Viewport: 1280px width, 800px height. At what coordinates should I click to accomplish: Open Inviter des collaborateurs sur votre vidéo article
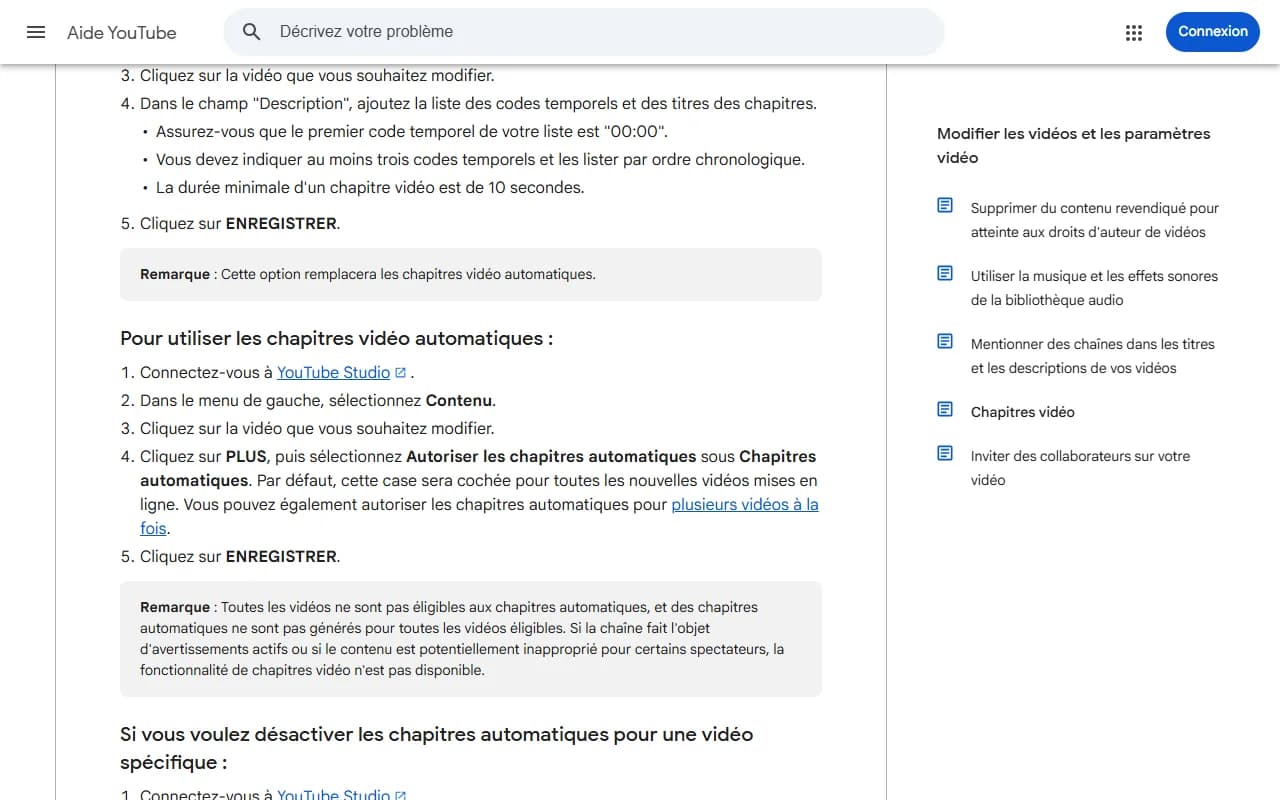tap(1081, 468)
